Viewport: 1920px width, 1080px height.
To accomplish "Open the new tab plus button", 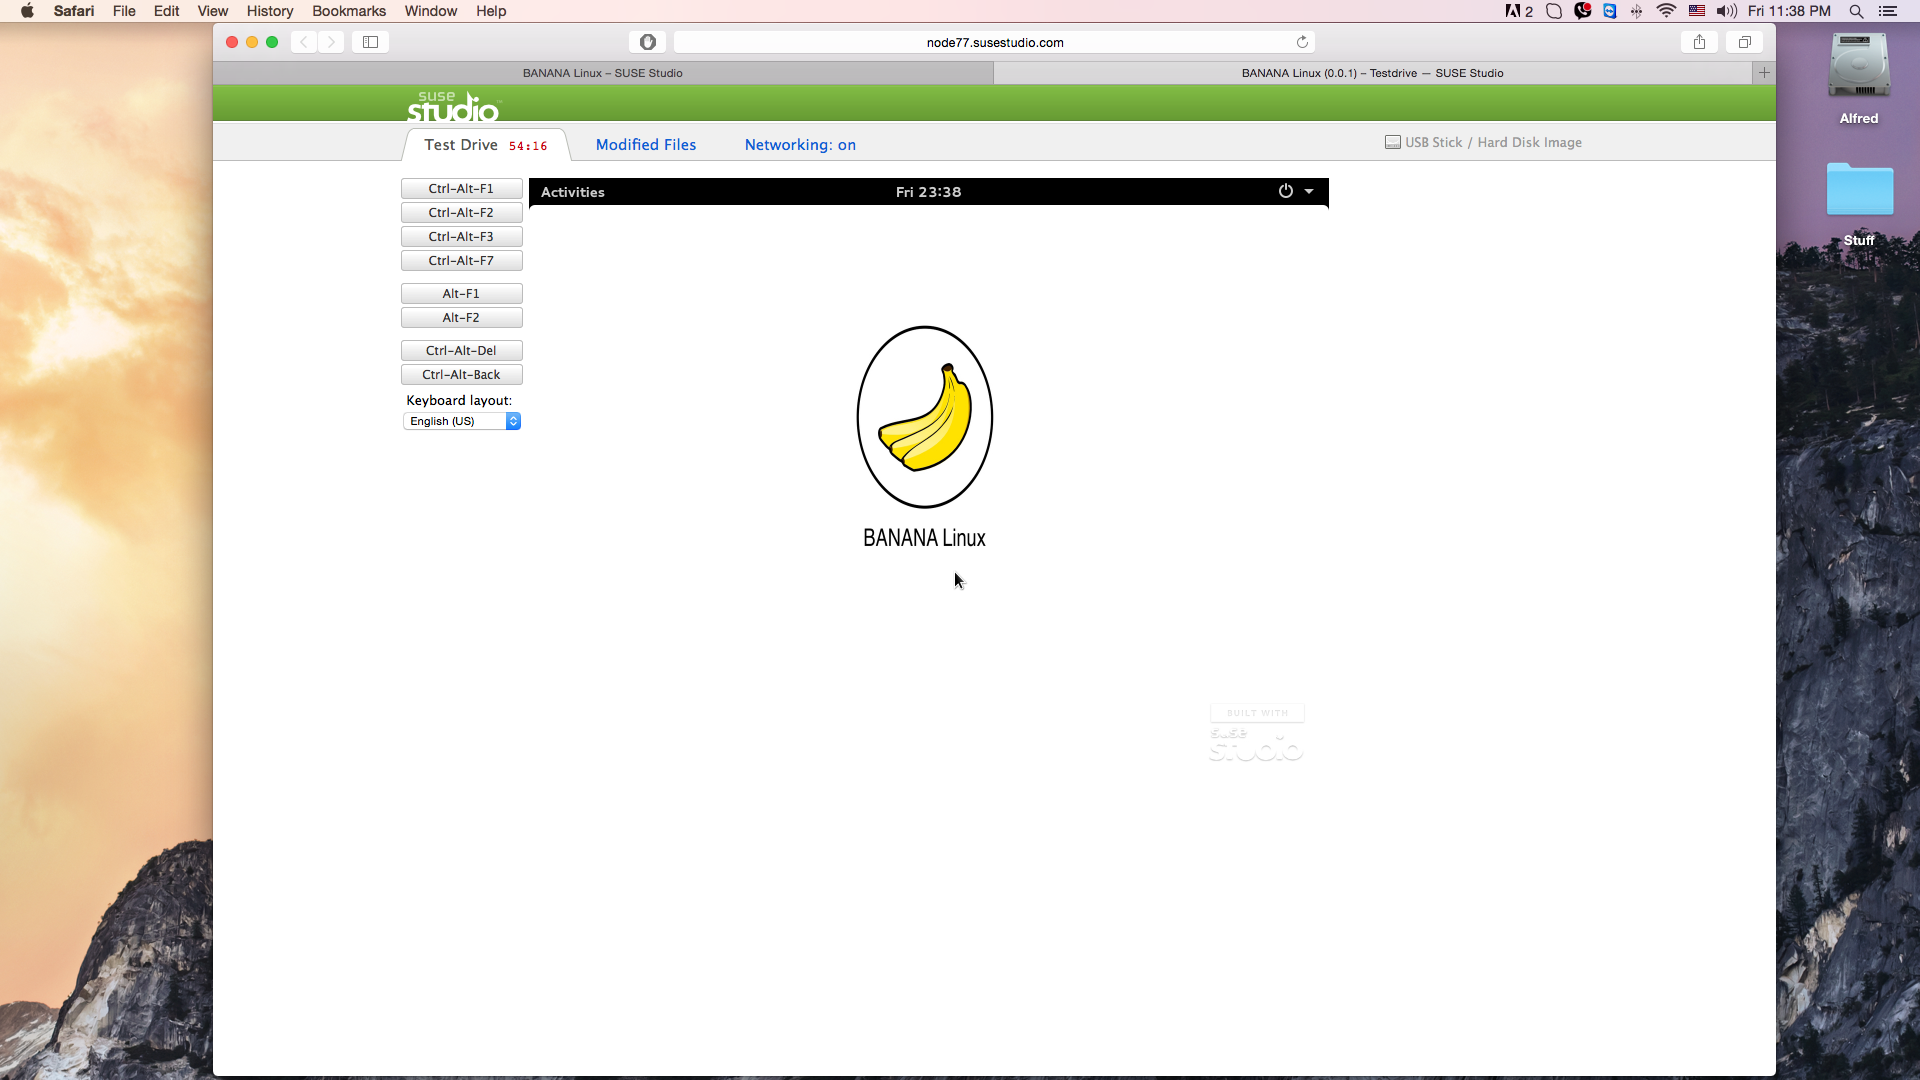I will (x=1764, y=73).
